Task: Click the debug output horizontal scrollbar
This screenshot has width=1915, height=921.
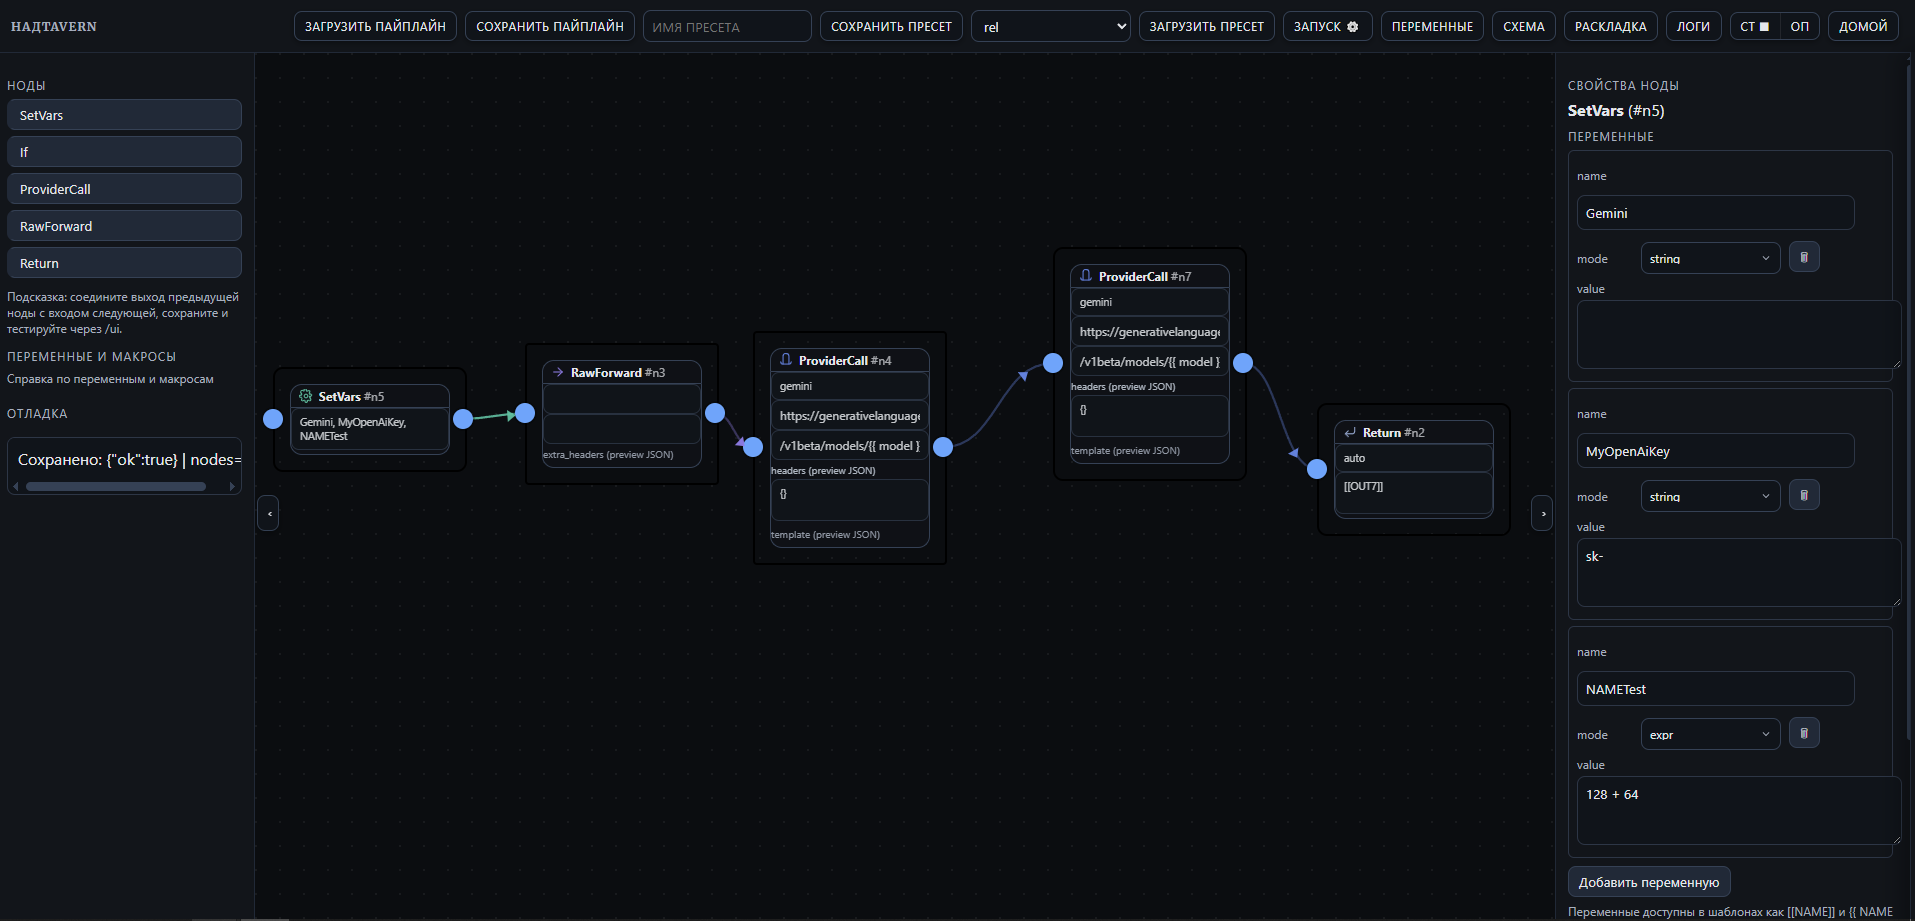Action: (116, 487)
